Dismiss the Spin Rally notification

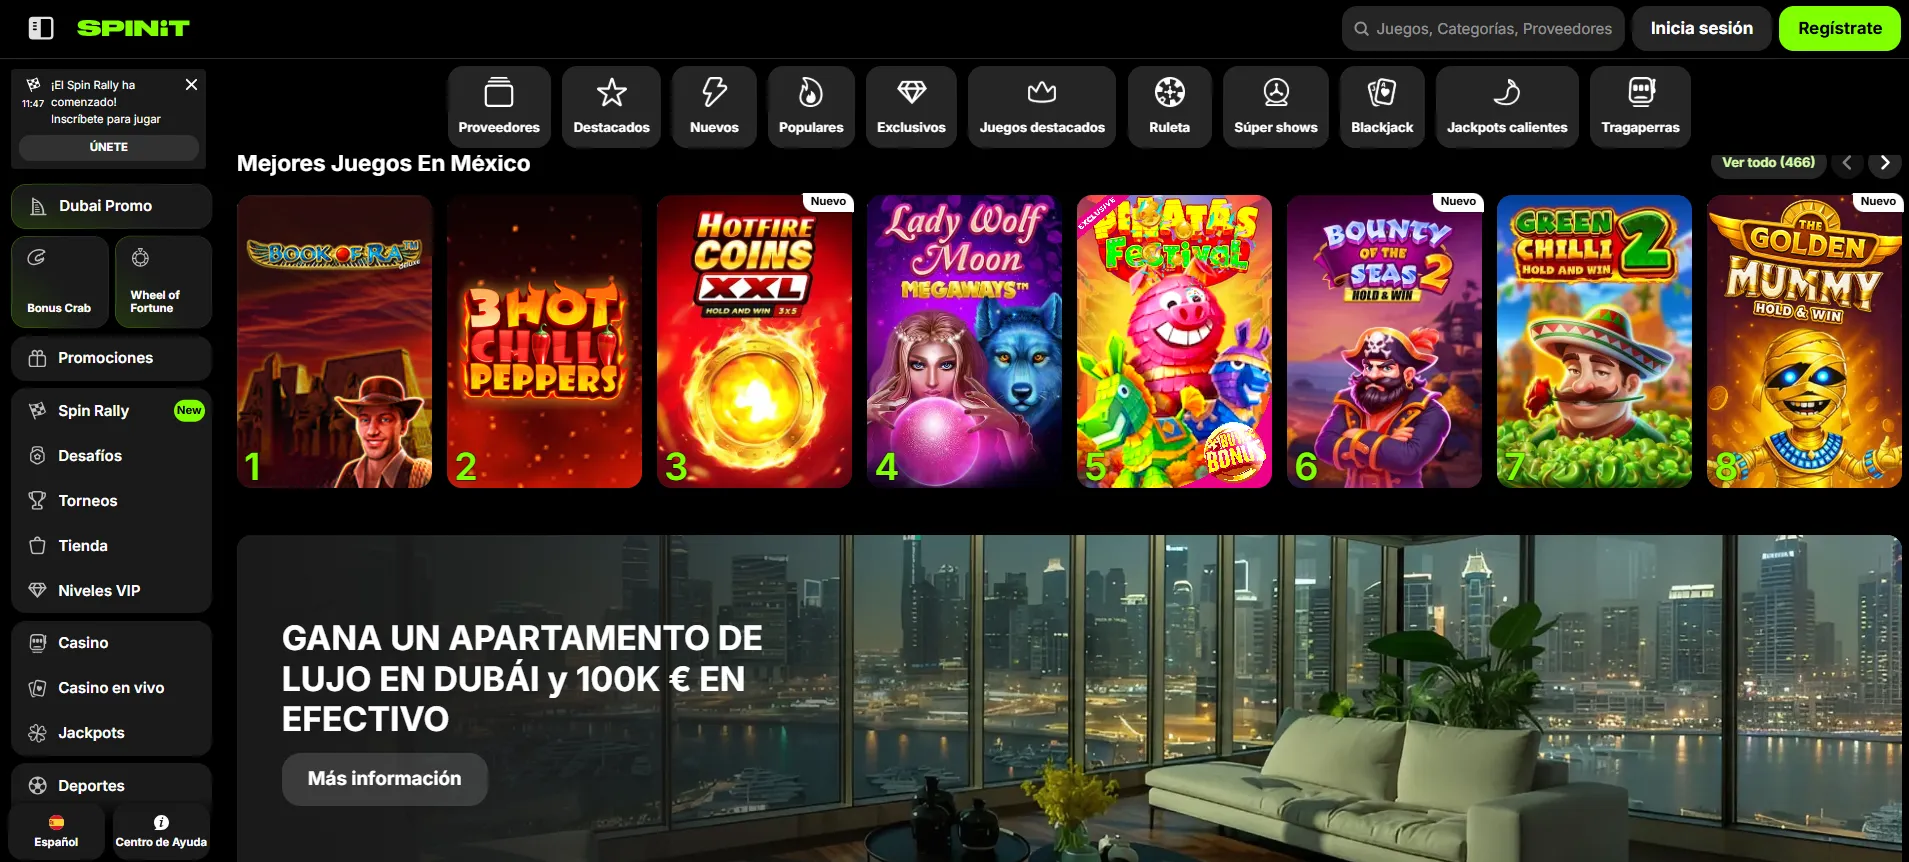pyautogui.click(x=191, y=85)
